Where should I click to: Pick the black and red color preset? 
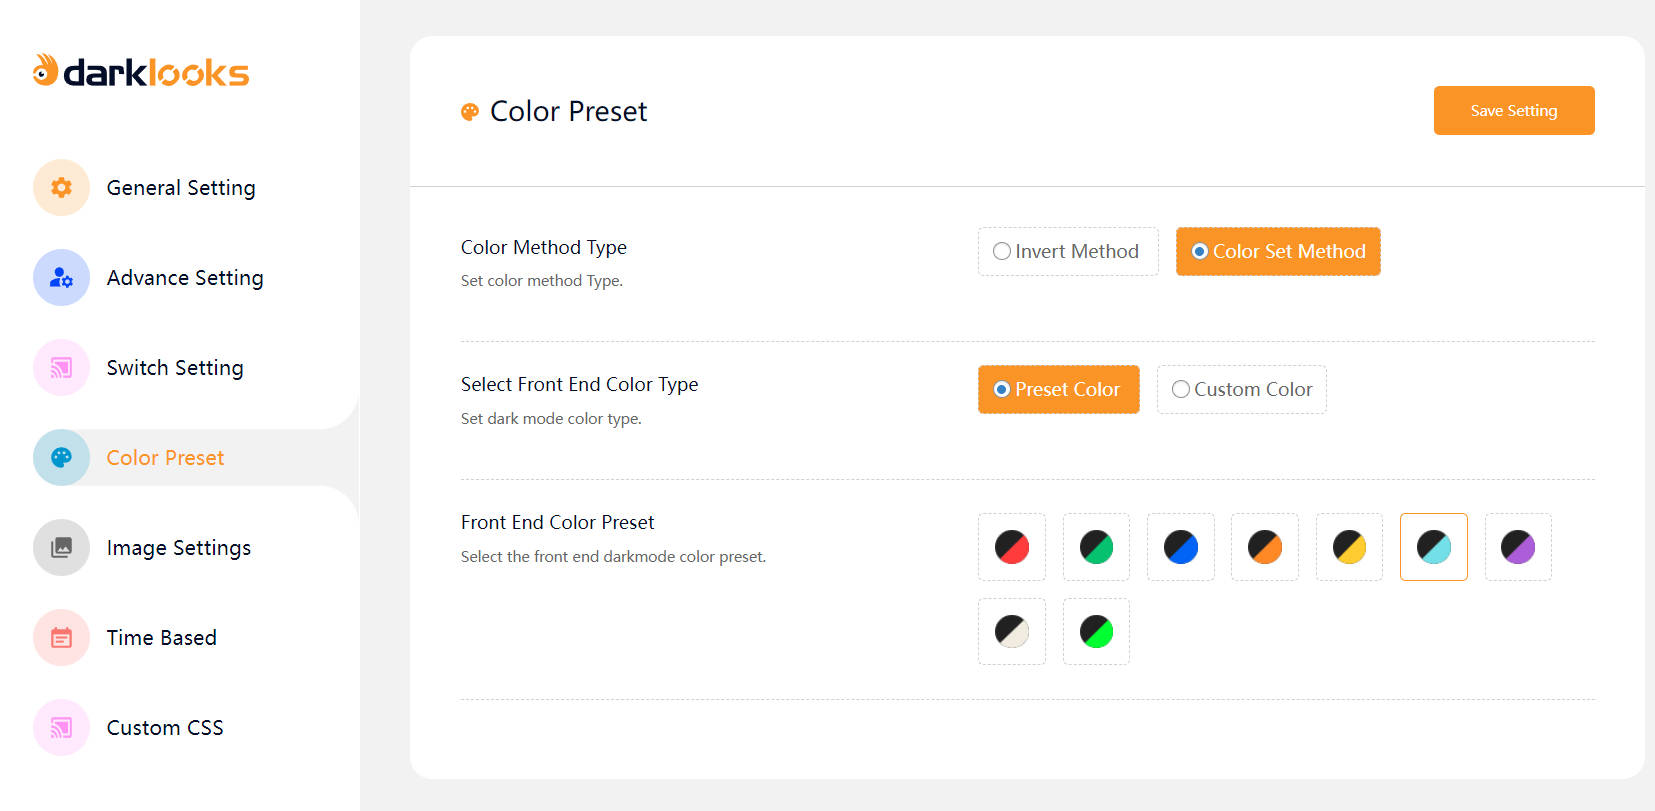coord(1012,547)
